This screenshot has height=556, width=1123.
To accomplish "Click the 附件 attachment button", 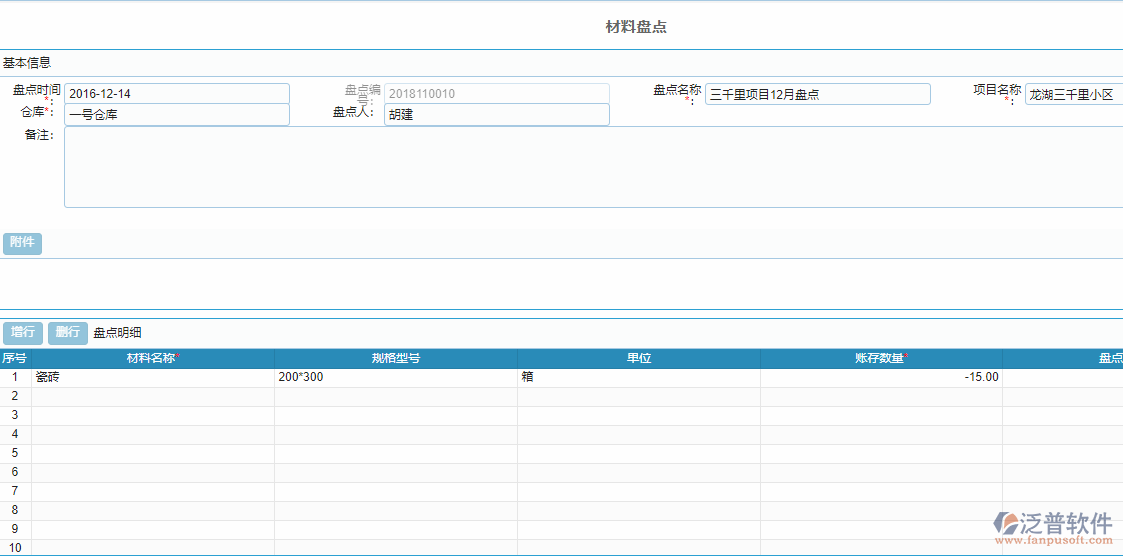I will (22, 243).
